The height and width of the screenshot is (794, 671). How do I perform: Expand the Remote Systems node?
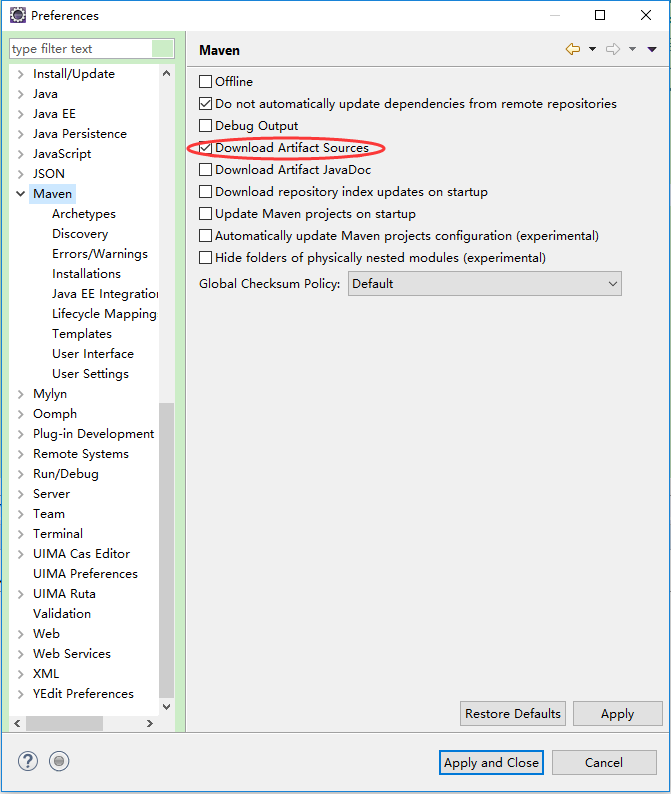[20, 454]
